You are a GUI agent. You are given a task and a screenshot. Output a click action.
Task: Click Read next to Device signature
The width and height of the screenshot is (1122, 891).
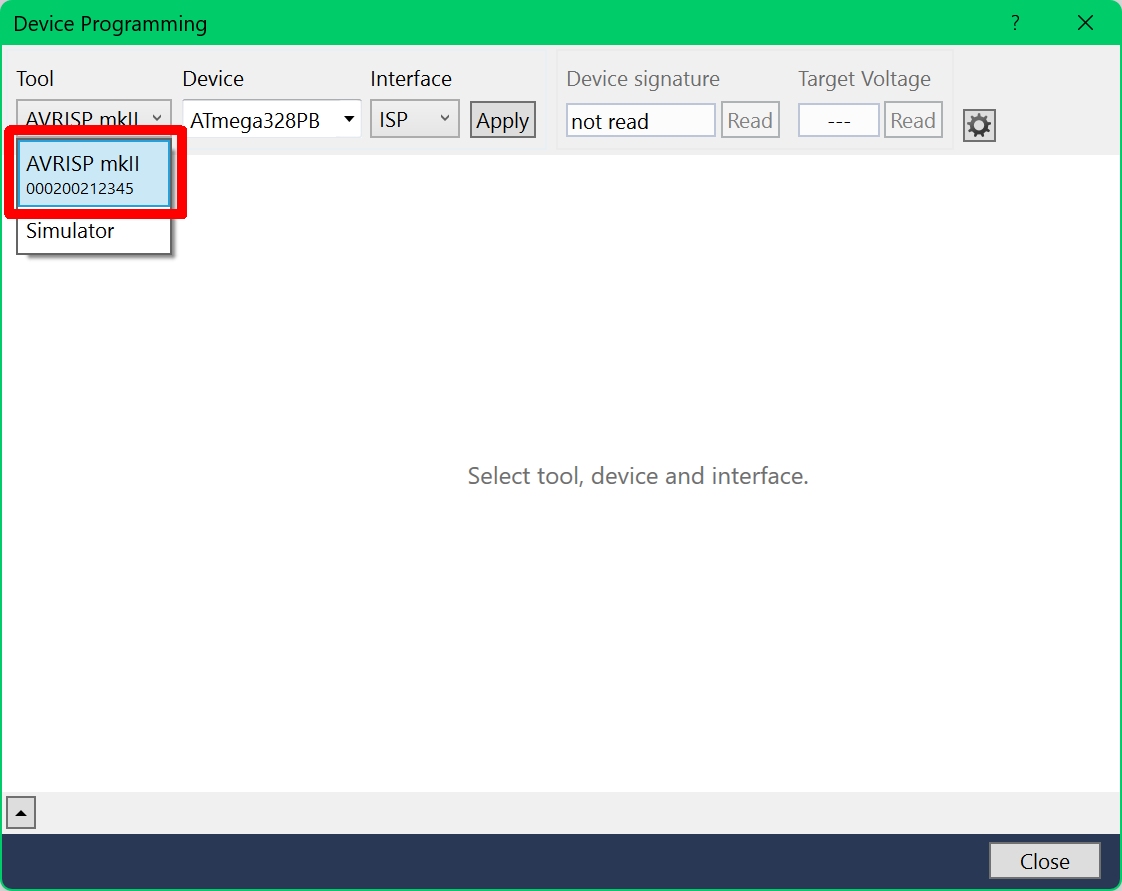(750, 120)
